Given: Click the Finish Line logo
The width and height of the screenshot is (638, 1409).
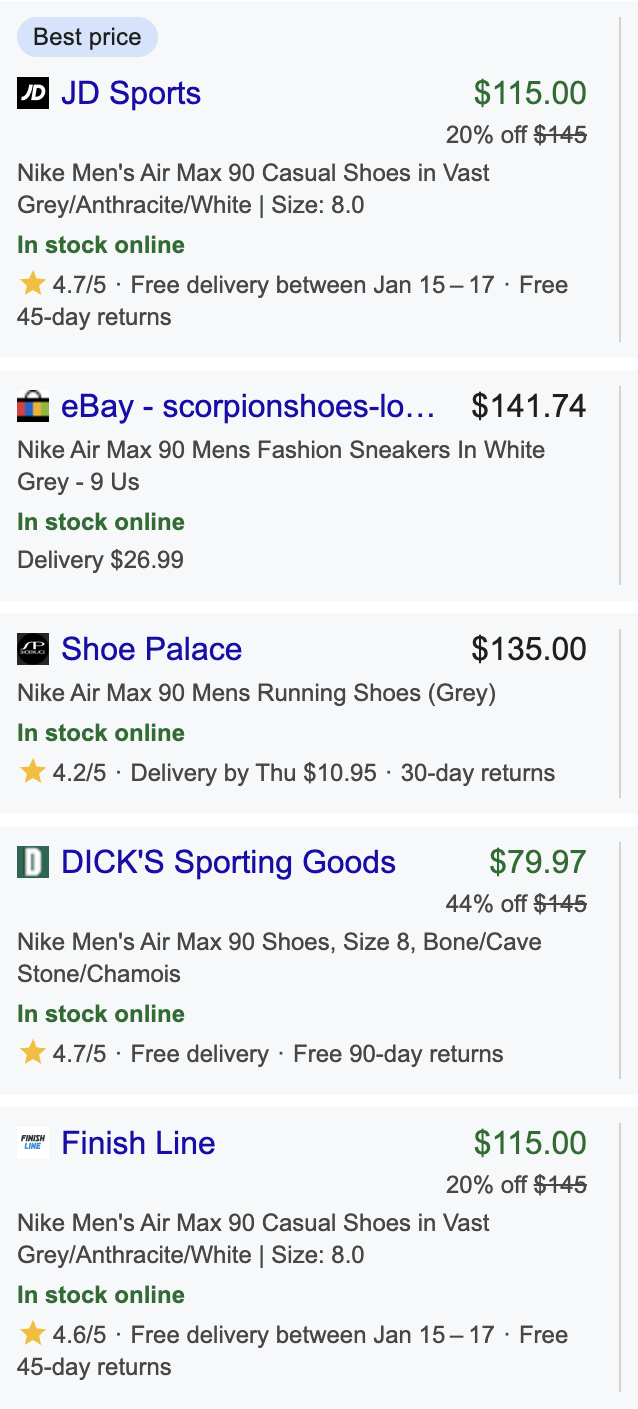Looking at the screenshot, I should pyautogui.click(x=31, y=1142).
